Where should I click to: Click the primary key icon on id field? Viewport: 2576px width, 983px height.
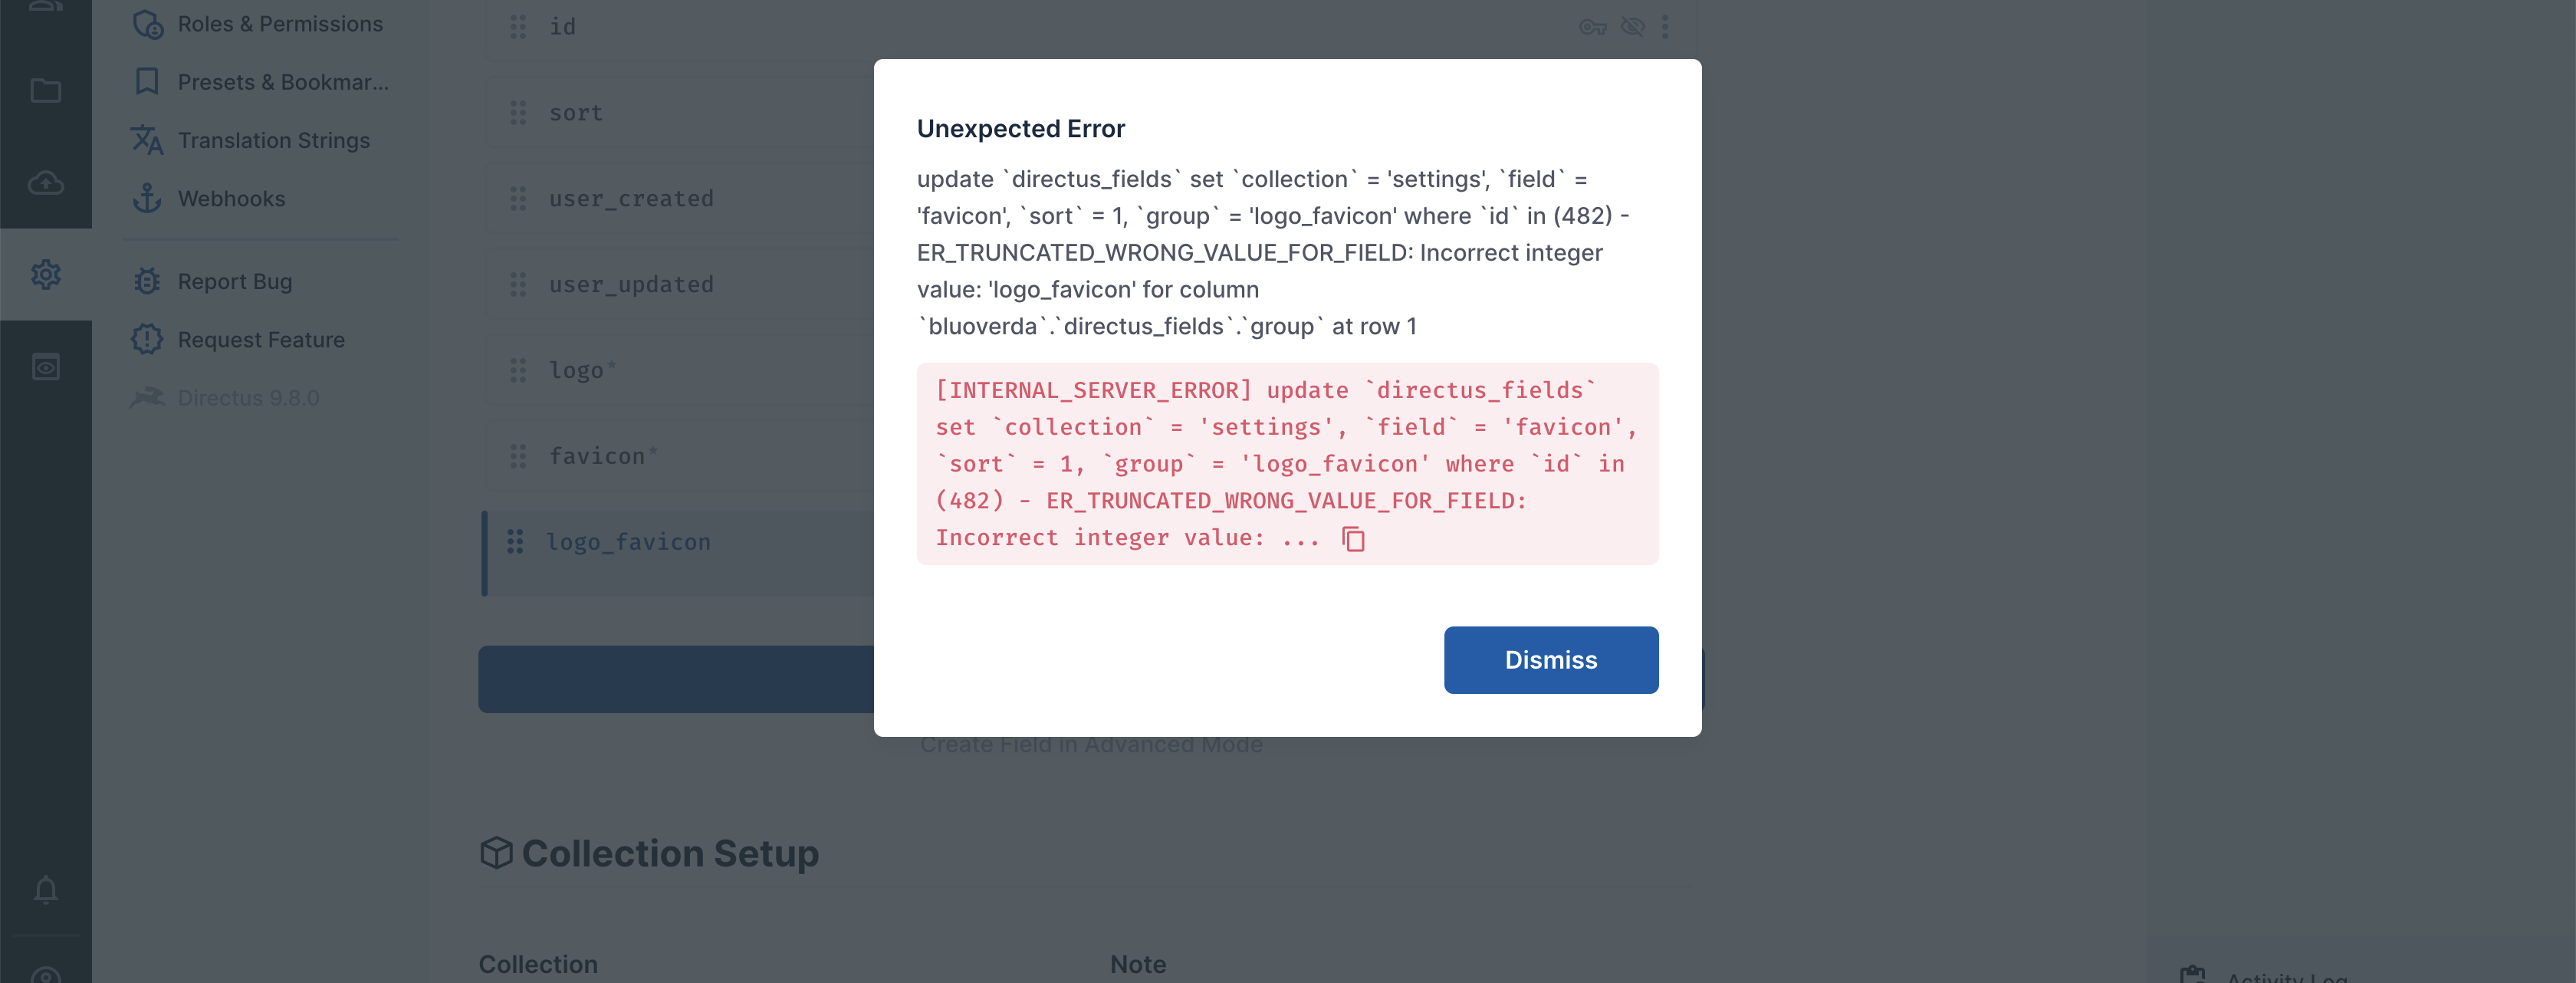[1592, 27]
